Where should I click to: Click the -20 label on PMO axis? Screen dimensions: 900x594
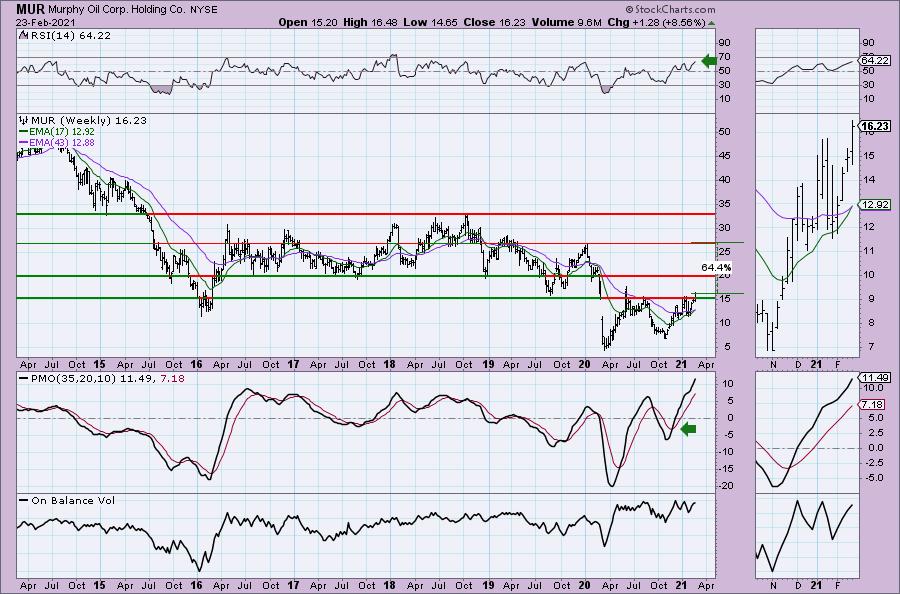point(727,486)
